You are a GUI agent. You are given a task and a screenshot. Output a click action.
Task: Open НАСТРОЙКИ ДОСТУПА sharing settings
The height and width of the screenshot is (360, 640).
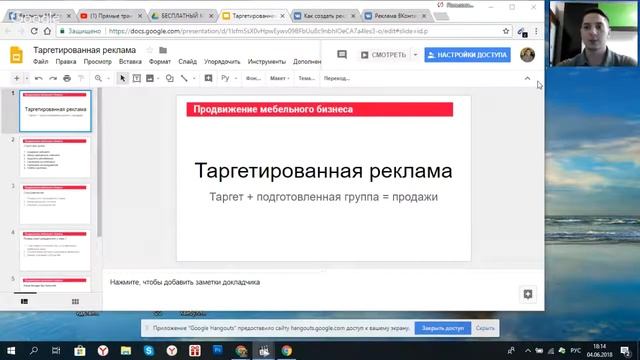pyautogui.click(x=467, y=55)
